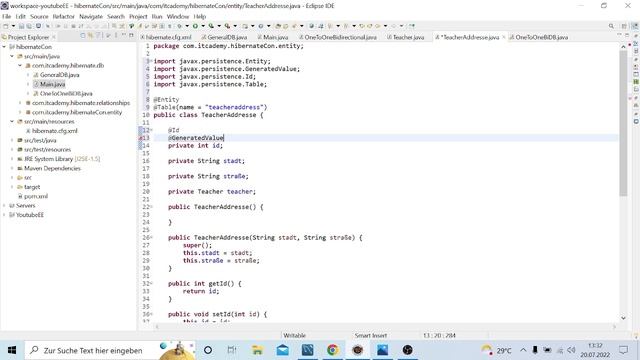Switch to the GeneralDB.java editor tab

(224, 37)
